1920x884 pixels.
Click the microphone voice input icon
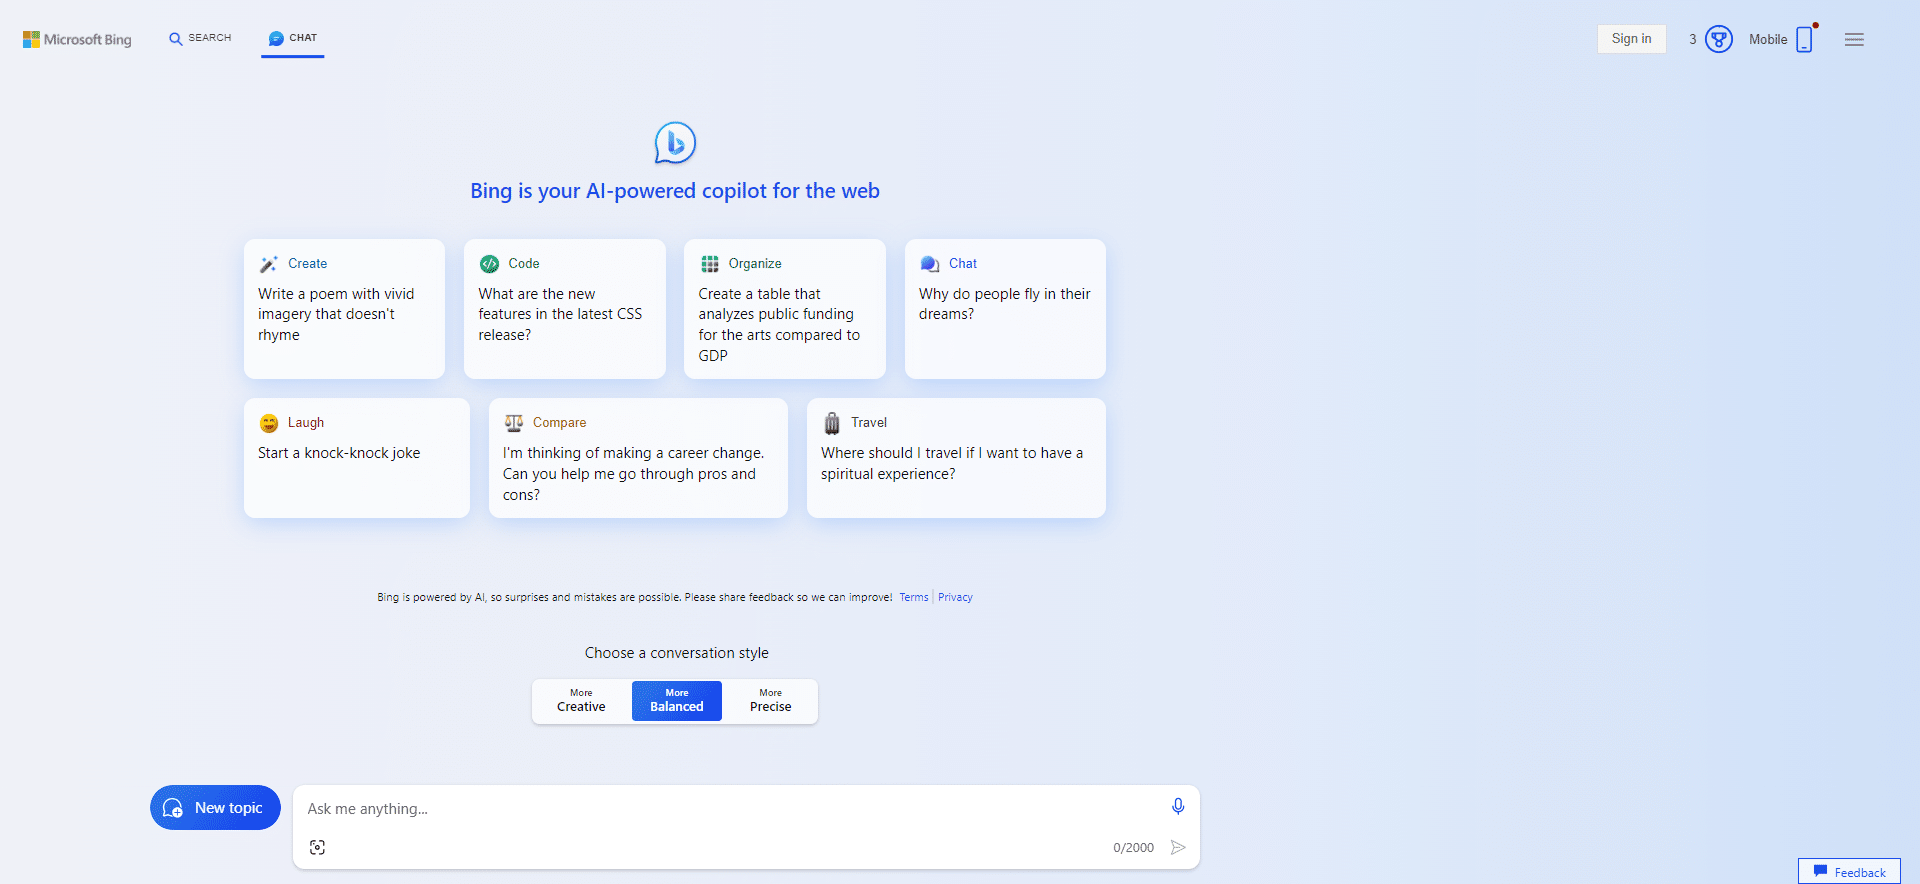pyautogui.click(x=1178, y=807)
